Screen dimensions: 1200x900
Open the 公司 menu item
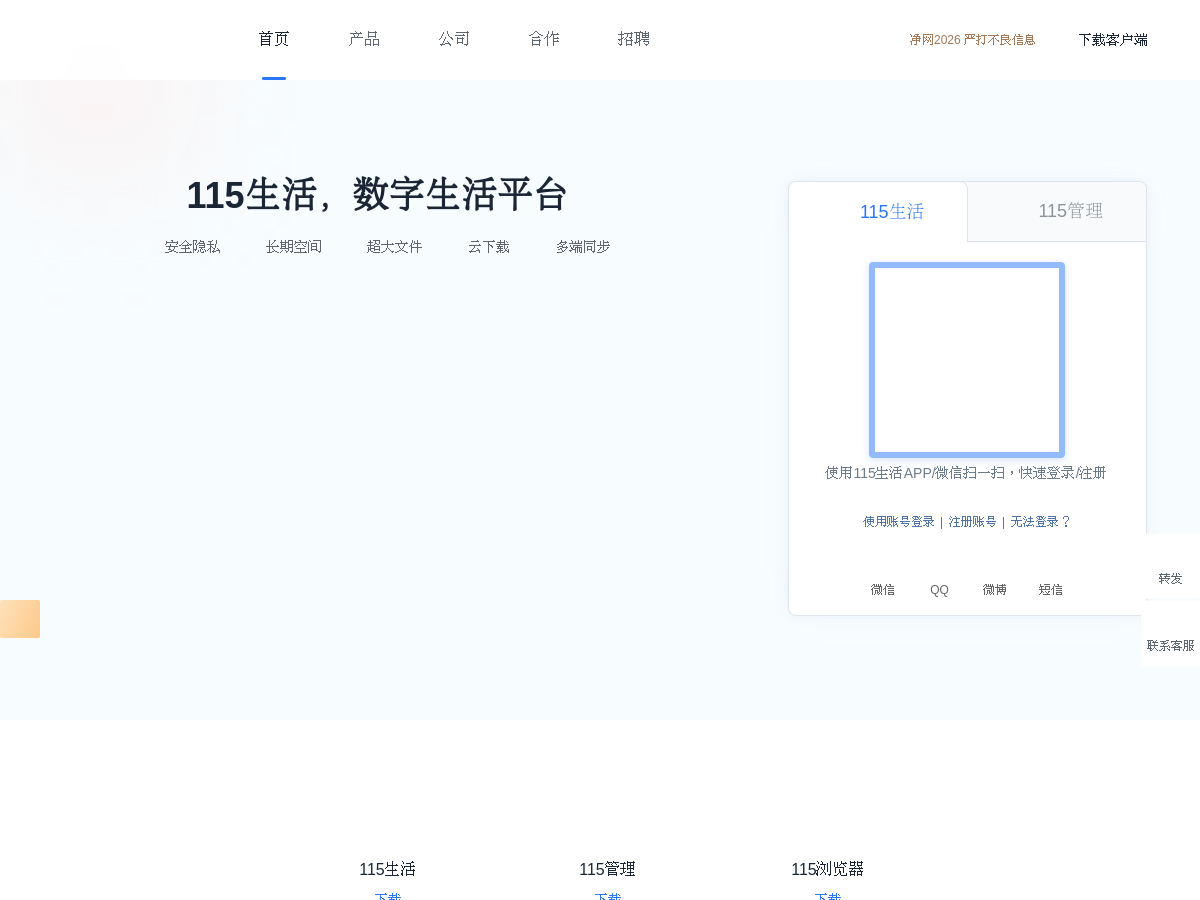(x=454, y=38)
